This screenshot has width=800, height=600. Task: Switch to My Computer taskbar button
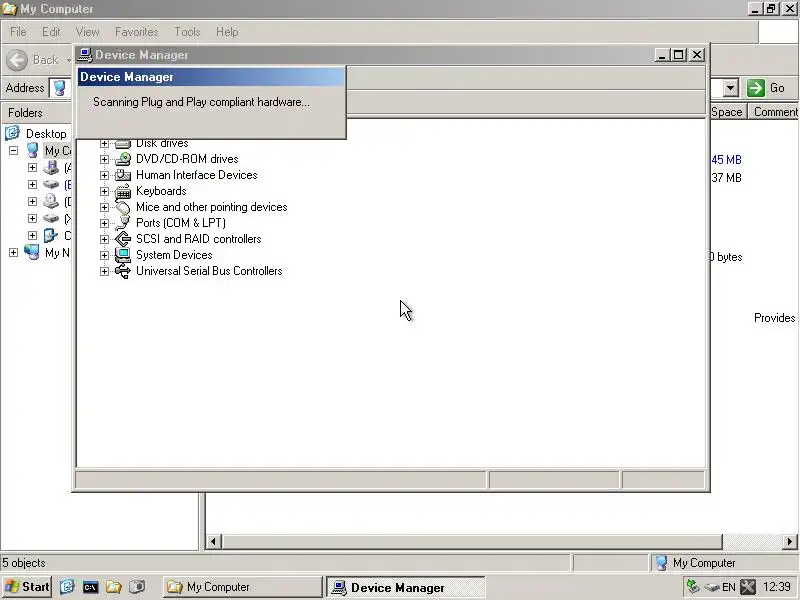(x=243, y=587)
